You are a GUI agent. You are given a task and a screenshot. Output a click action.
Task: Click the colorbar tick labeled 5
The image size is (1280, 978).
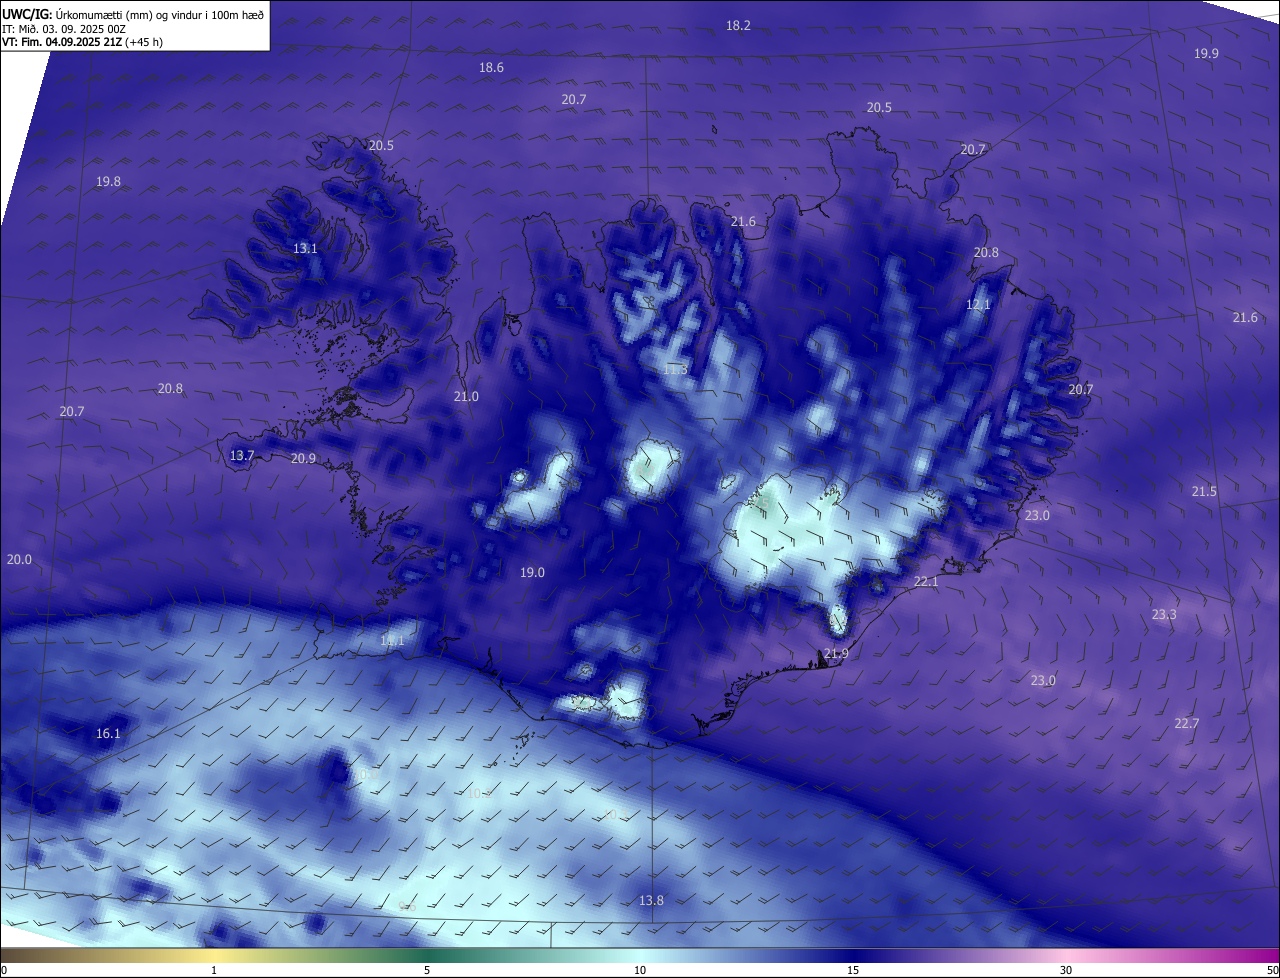427,970
